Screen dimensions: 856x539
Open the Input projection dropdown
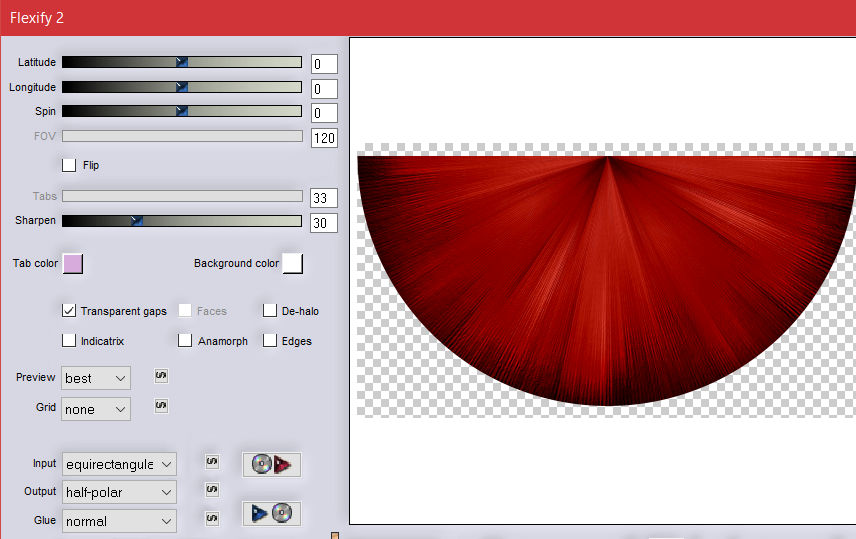click(x=119, y=464)
